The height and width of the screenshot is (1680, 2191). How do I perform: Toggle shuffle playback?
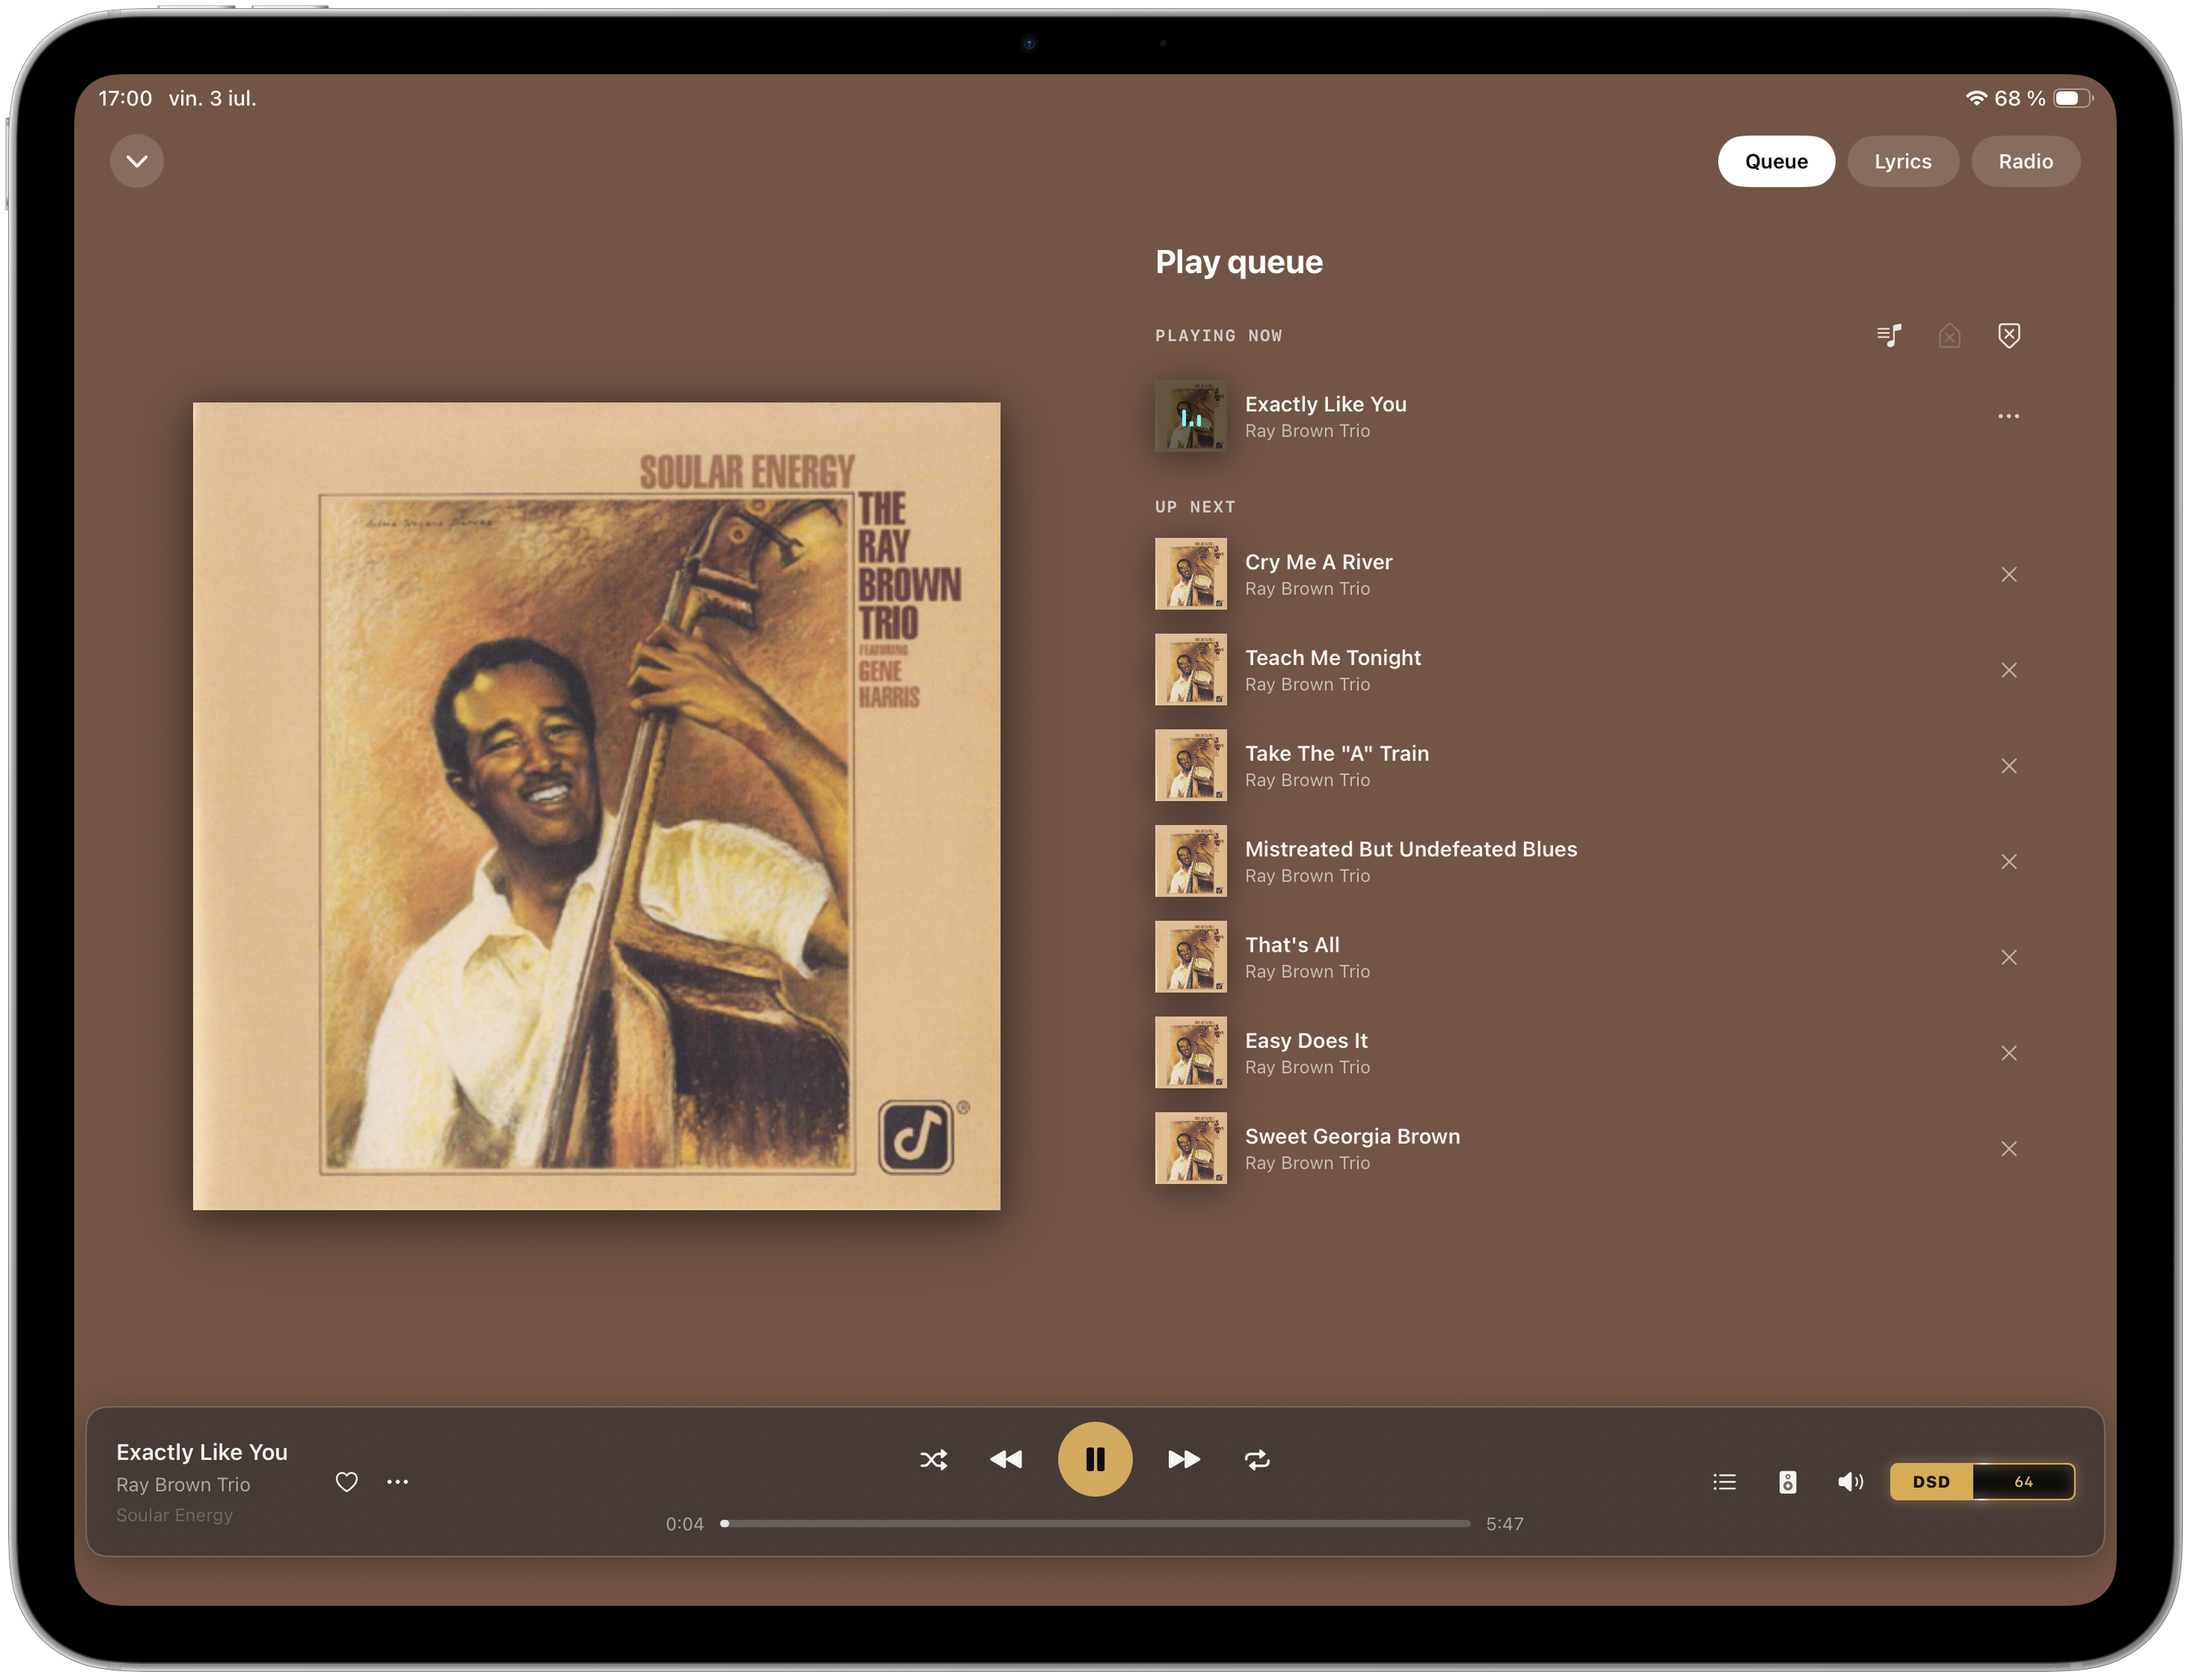pos(933,1460)
